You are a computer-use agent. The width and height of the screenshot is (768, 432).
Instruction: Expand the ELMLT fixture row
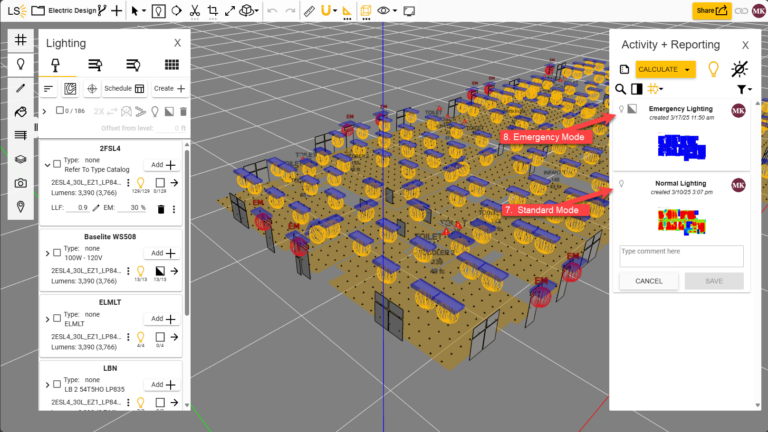pyautogui.click(x=48, y=319)
